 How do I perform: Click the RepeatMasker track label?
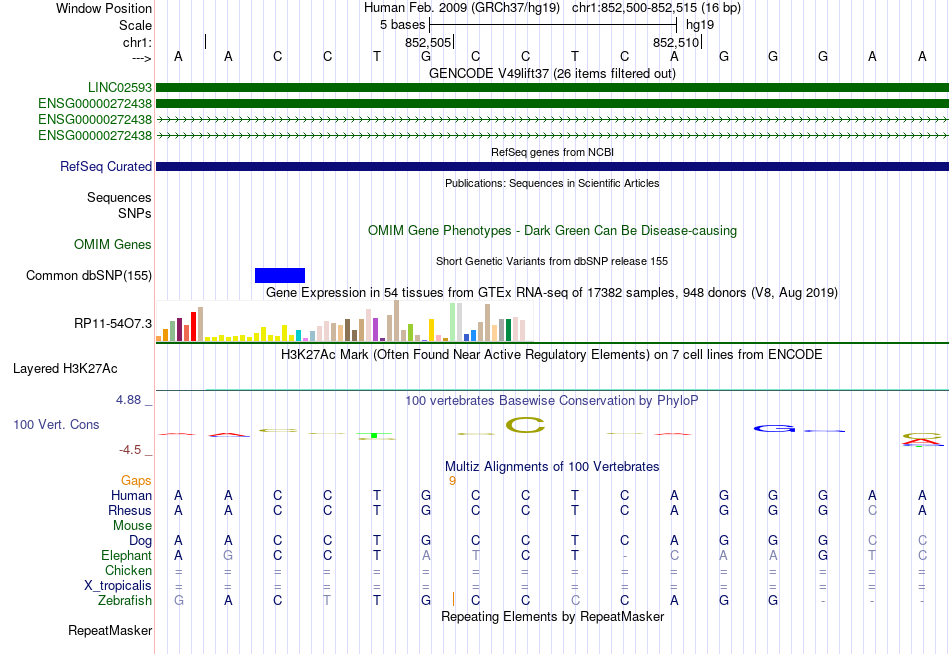point(110,631)
